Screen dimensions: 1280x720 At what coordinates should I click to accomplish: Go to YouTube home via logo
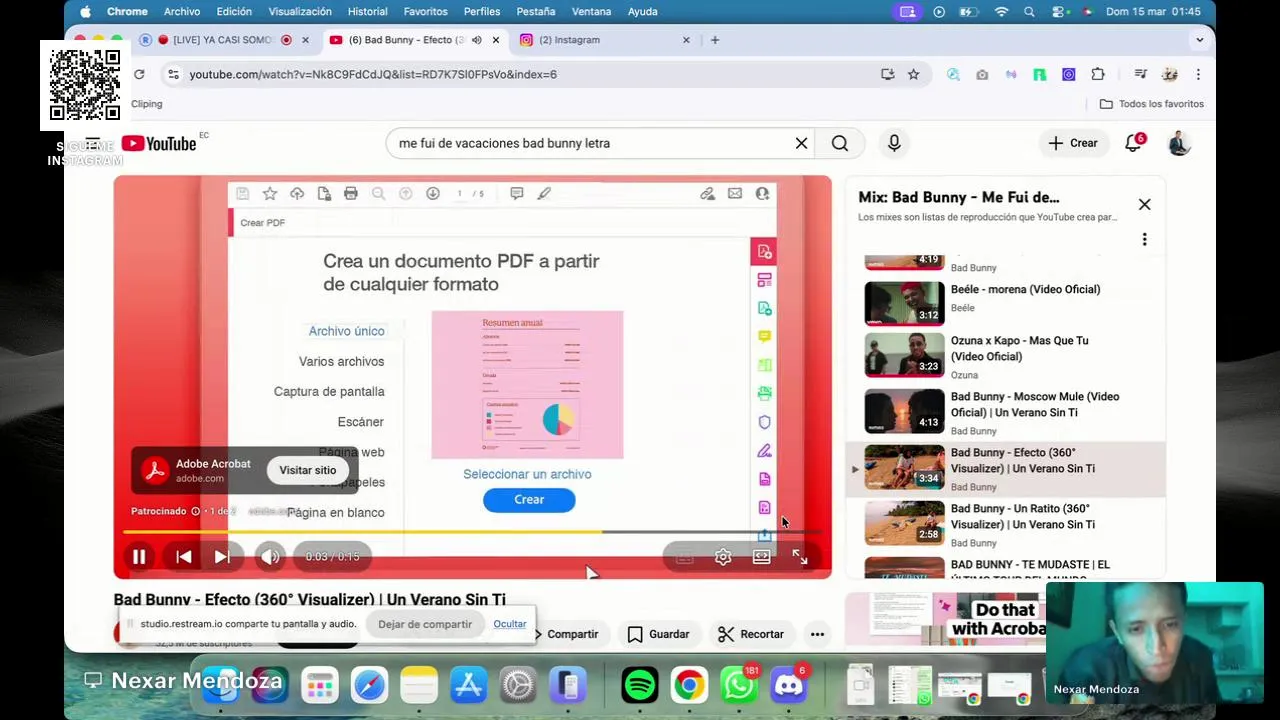tap(159, 143)
